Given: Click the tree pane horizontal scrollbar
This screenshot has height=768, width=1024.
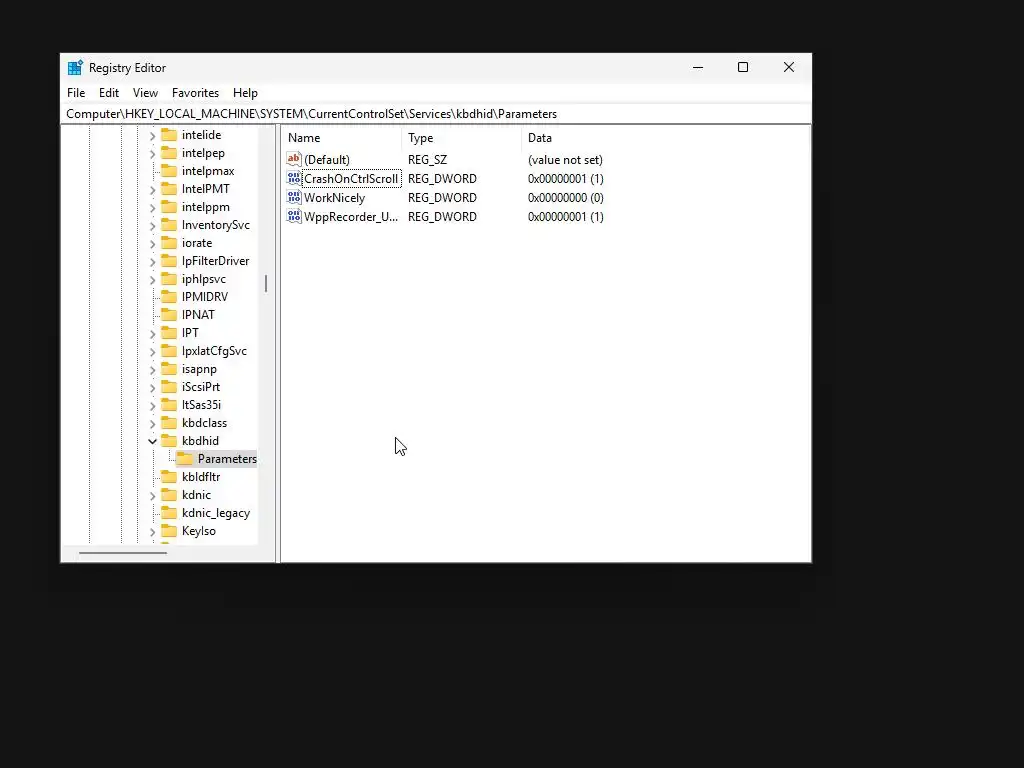Looking at the screenshot, I should coord(123,552).
